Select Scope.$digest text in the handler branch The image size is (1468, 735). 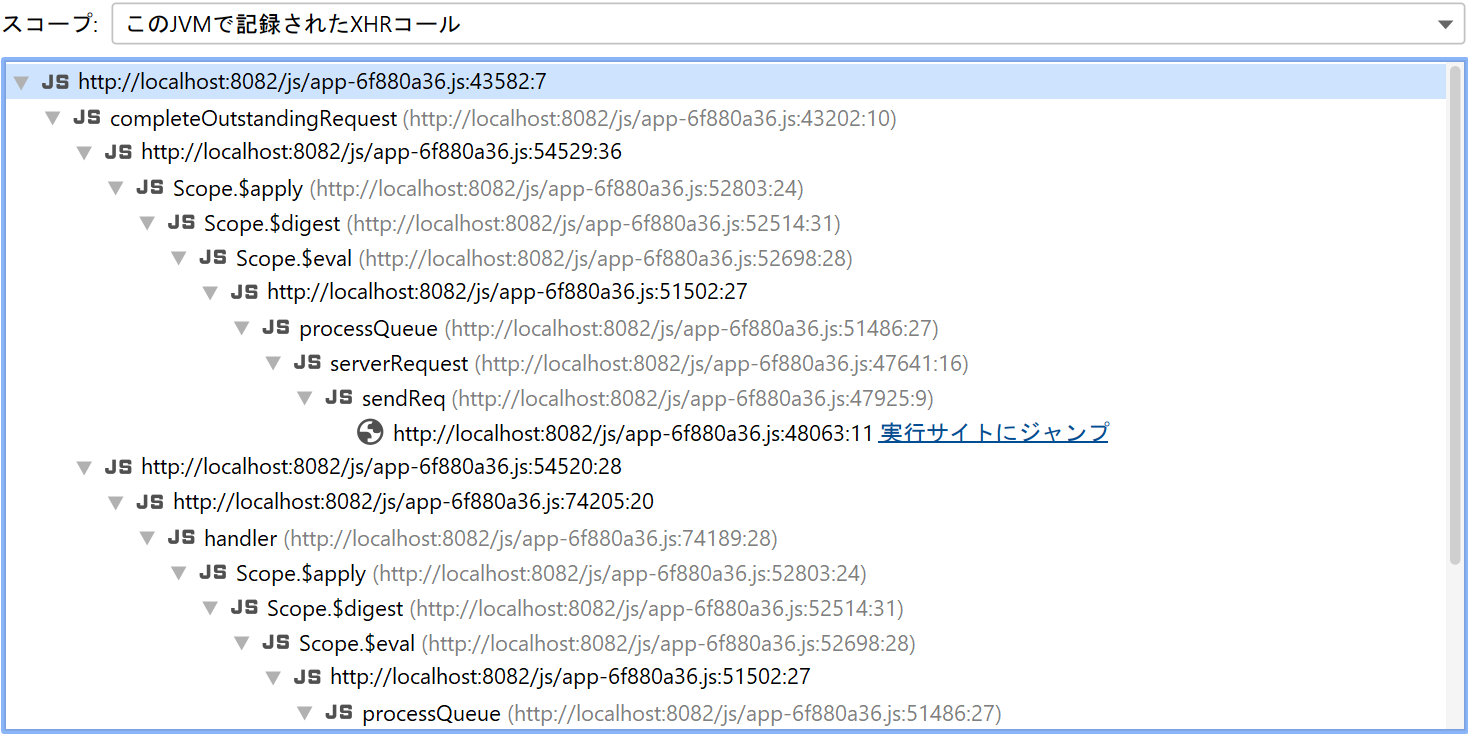click(x=335, y=609)
